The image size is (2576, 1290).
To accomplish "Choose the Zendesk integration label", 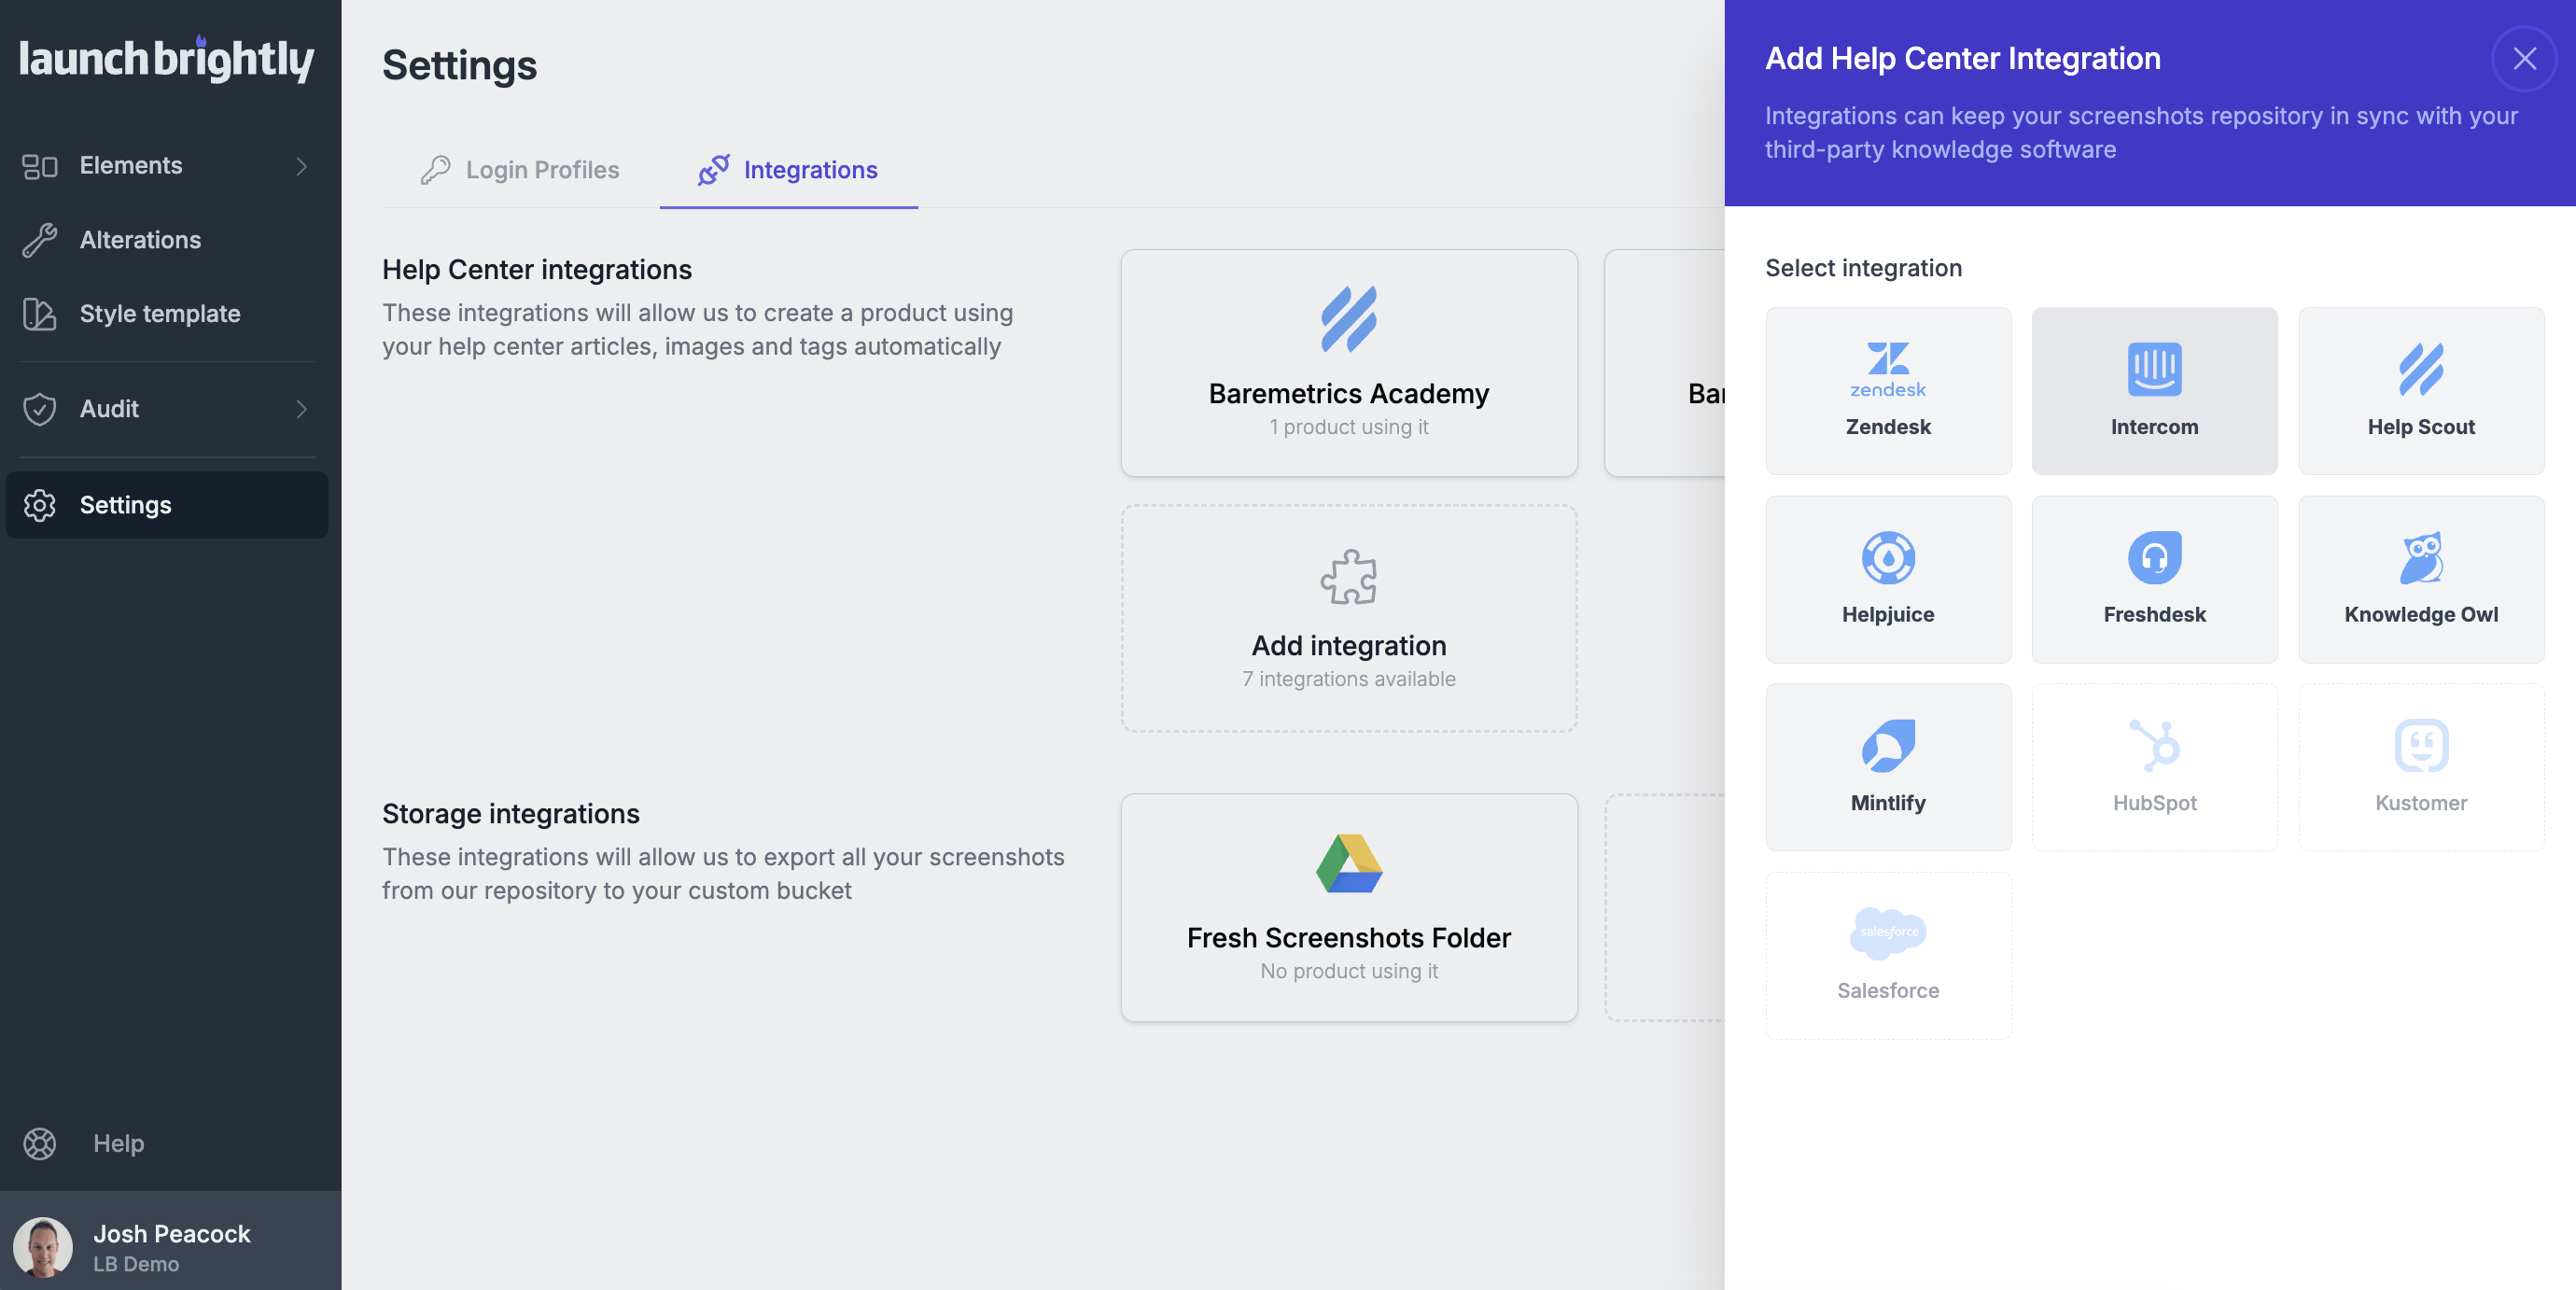I will coord(1888,427).
